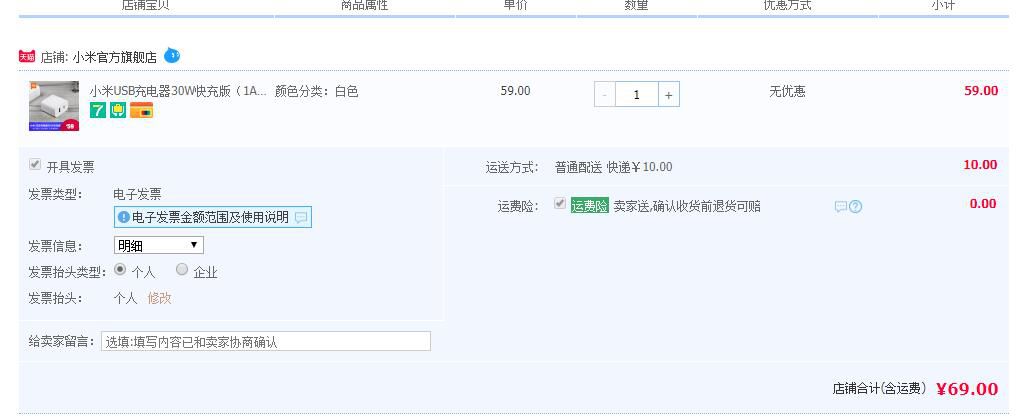This screenshot has width=1022, height=418.
Task: Toggle the 开具发票 checkbox
Action: pyautogui.click(x=35, y=165)
